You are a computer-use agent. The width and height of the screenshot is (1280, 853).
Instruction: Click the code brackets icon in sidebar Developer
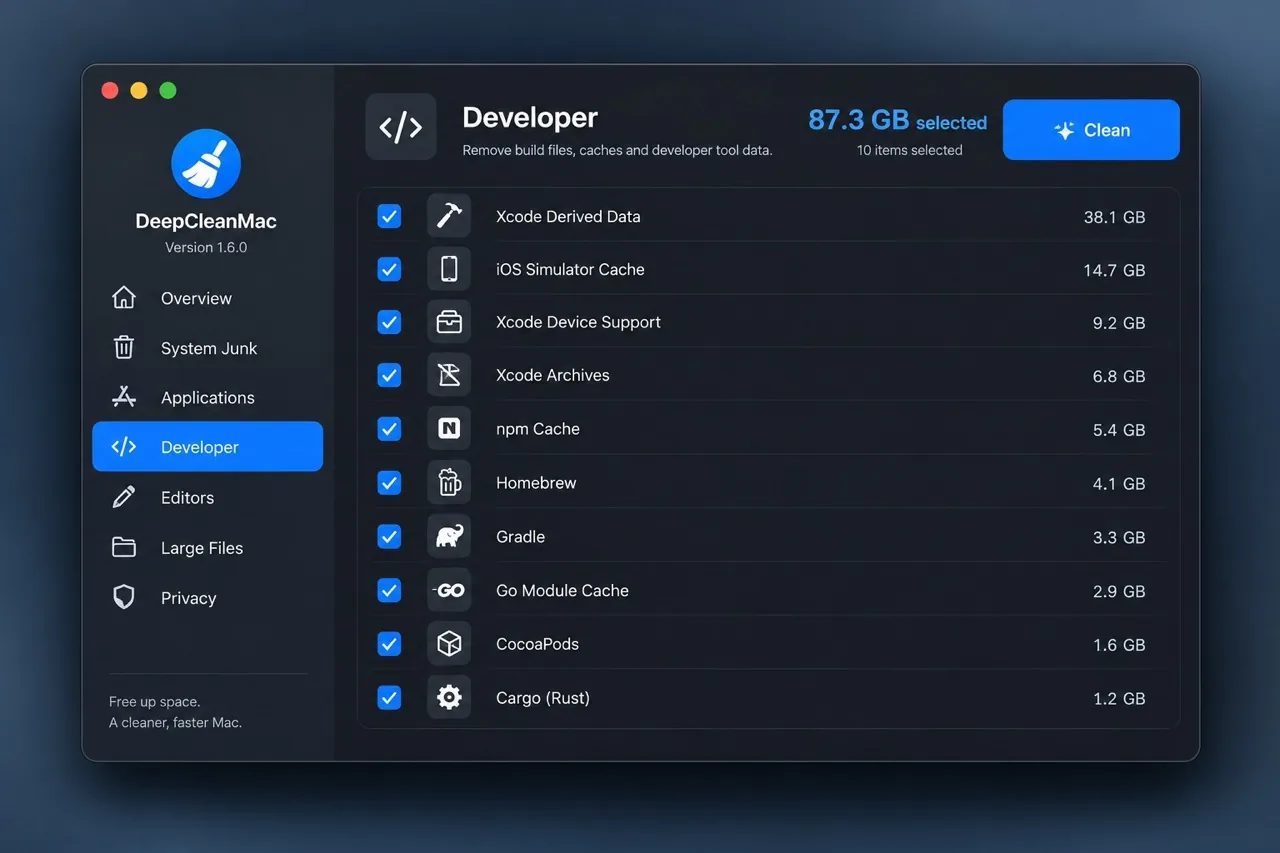point(124,447)
